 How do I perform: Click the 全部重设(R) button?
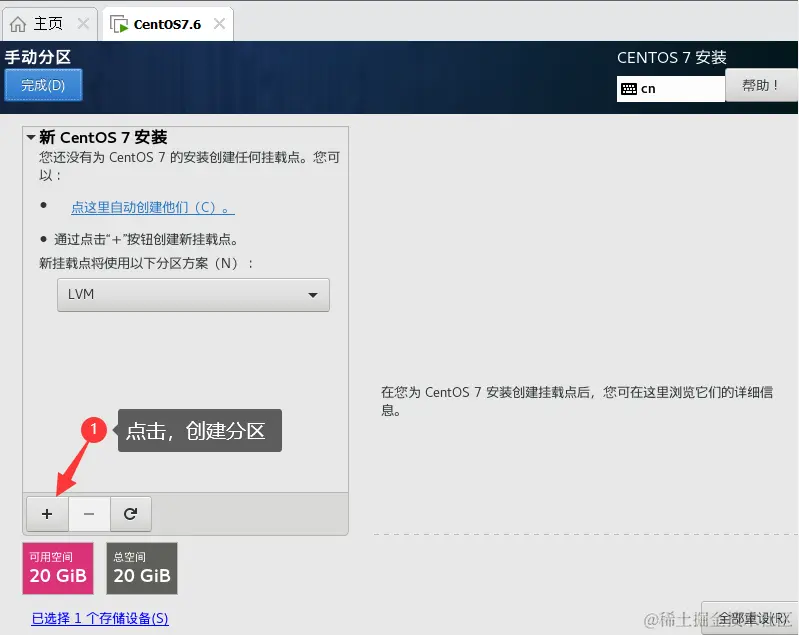(749, 618)
